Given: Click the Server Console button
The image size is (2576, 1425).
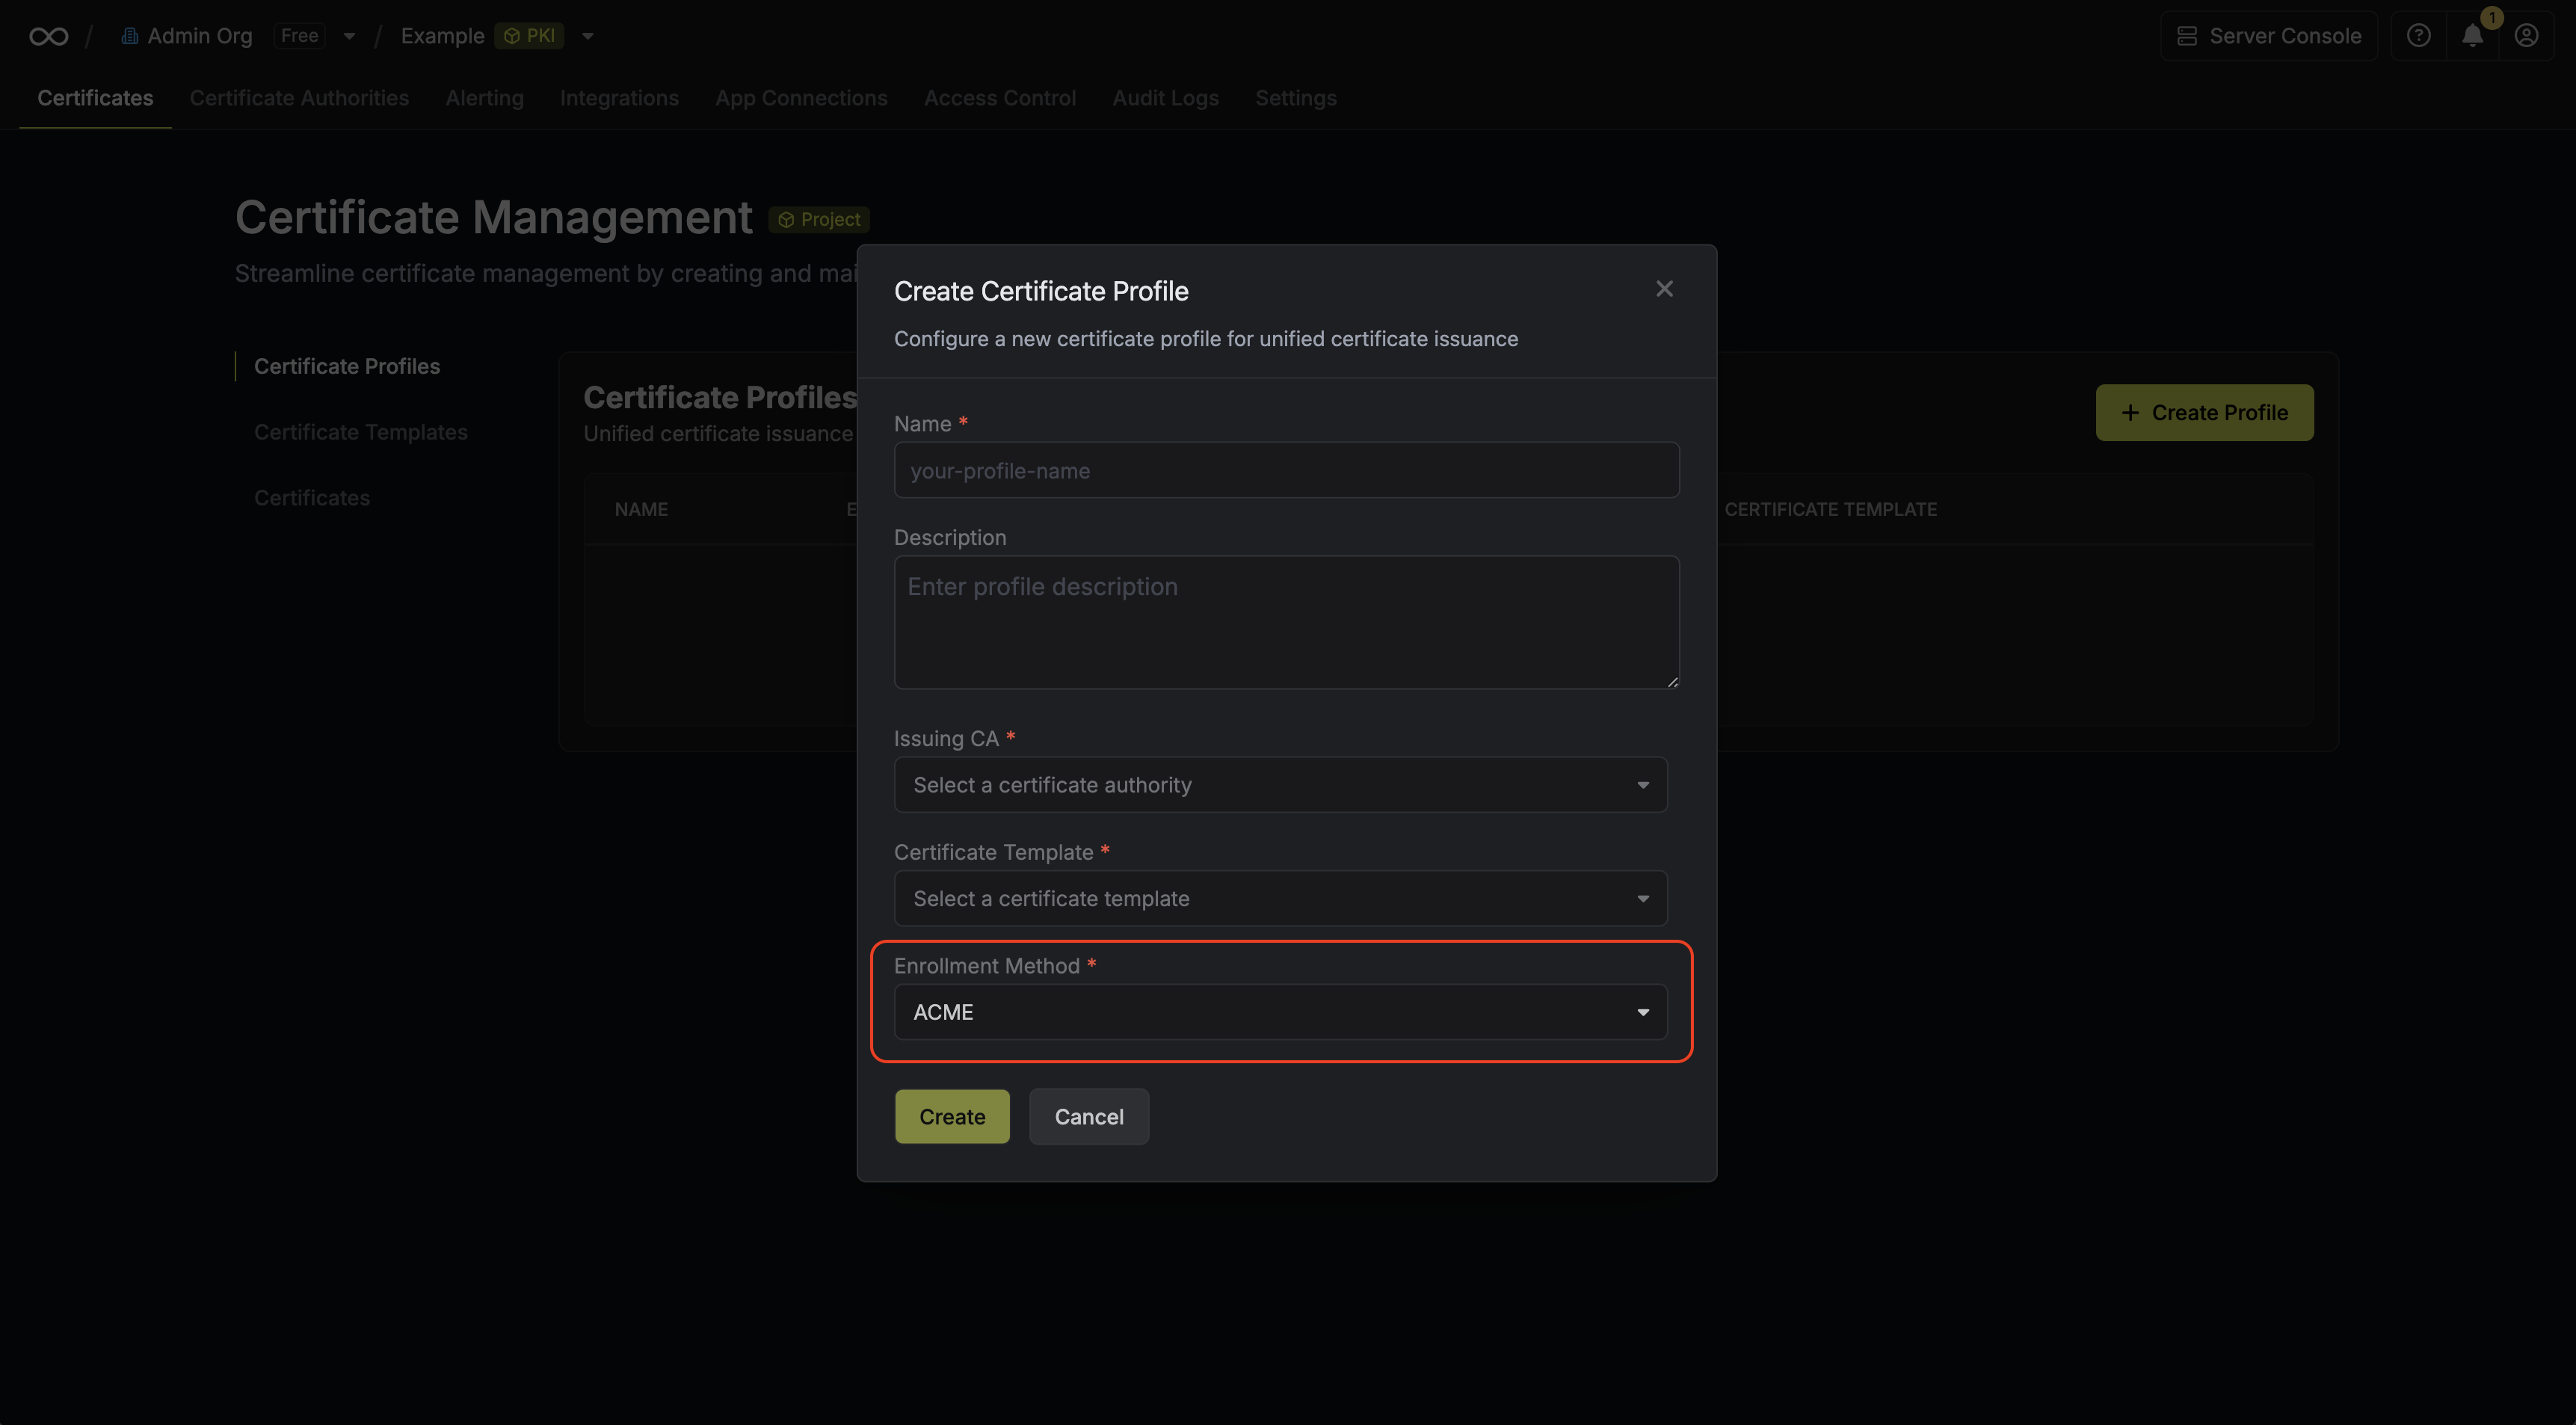Looking at the screenshot, I should tap(2269, 36).
